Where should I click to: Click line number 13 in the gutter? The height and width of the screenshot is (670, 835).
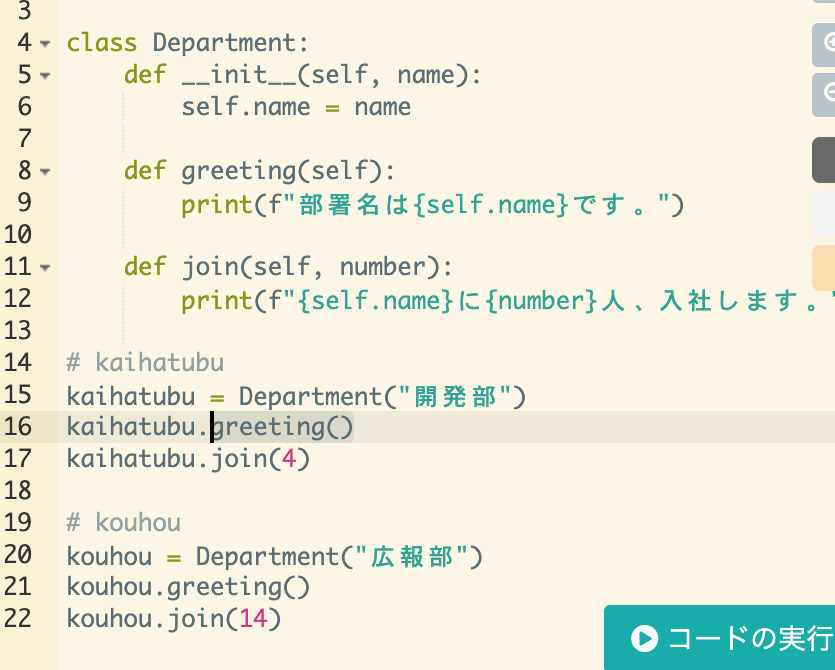pyautogui.click(x=18, y=331)
